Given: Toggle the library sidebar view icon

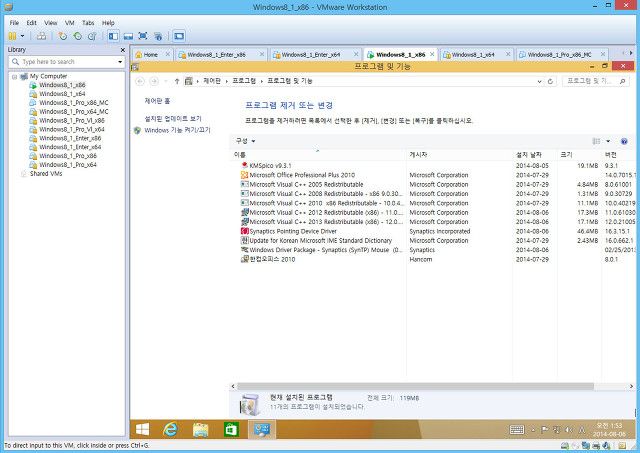Looking at the screenshot, I should 113,36.
